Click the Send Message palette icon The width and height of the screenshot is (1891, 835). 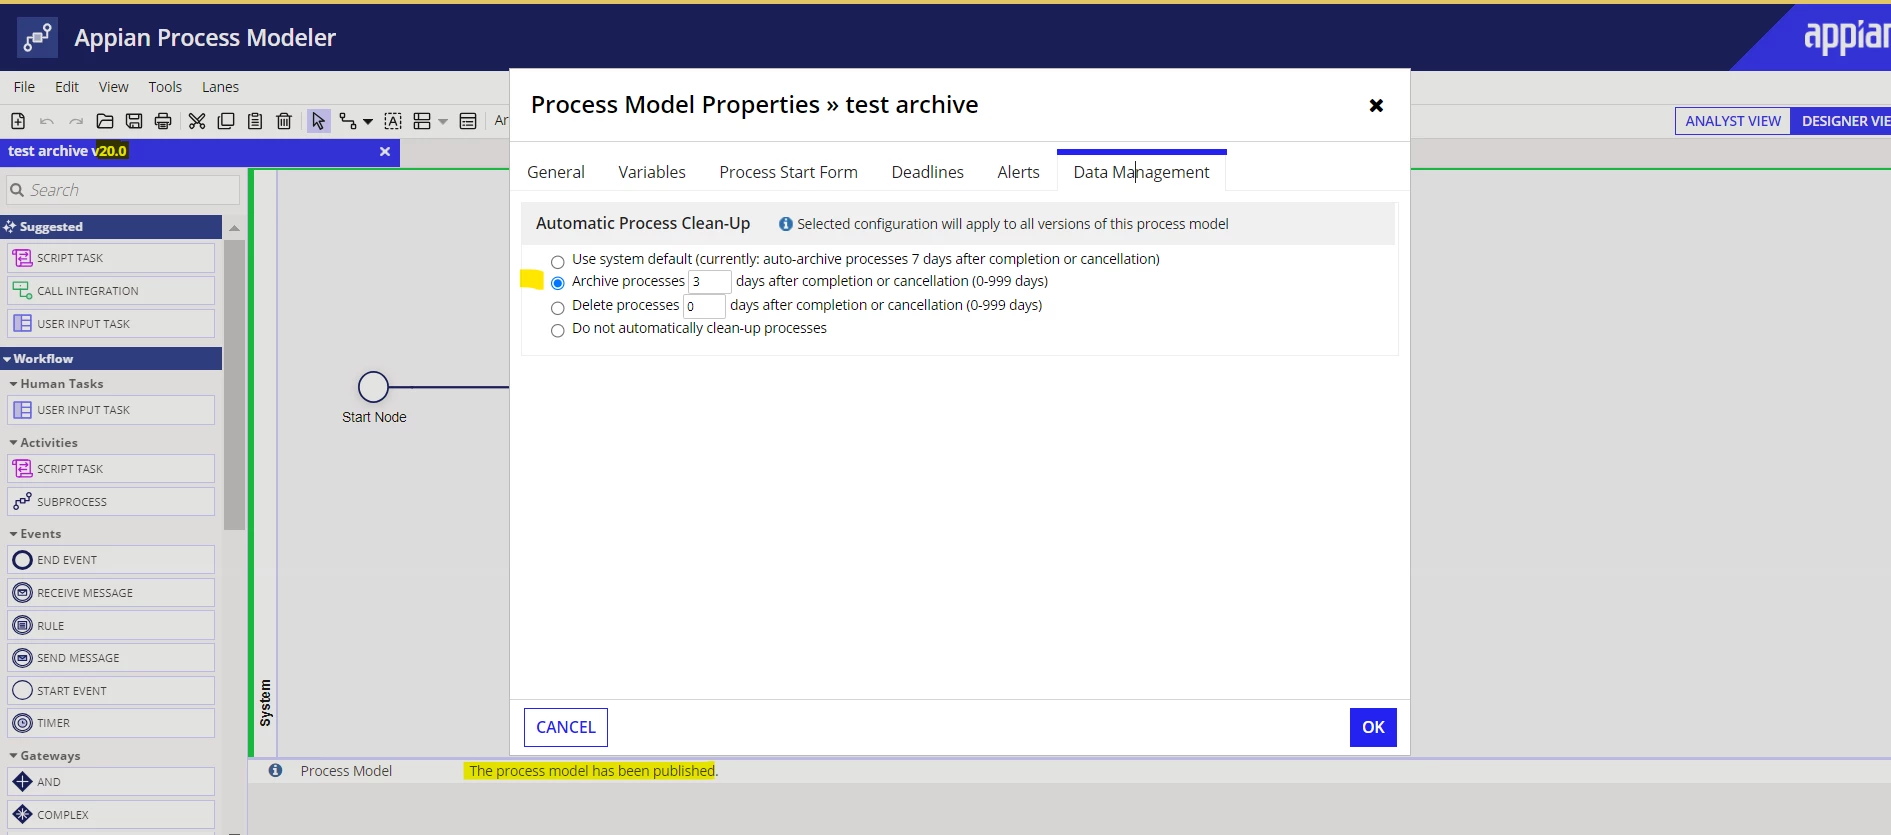click(22, 658)
